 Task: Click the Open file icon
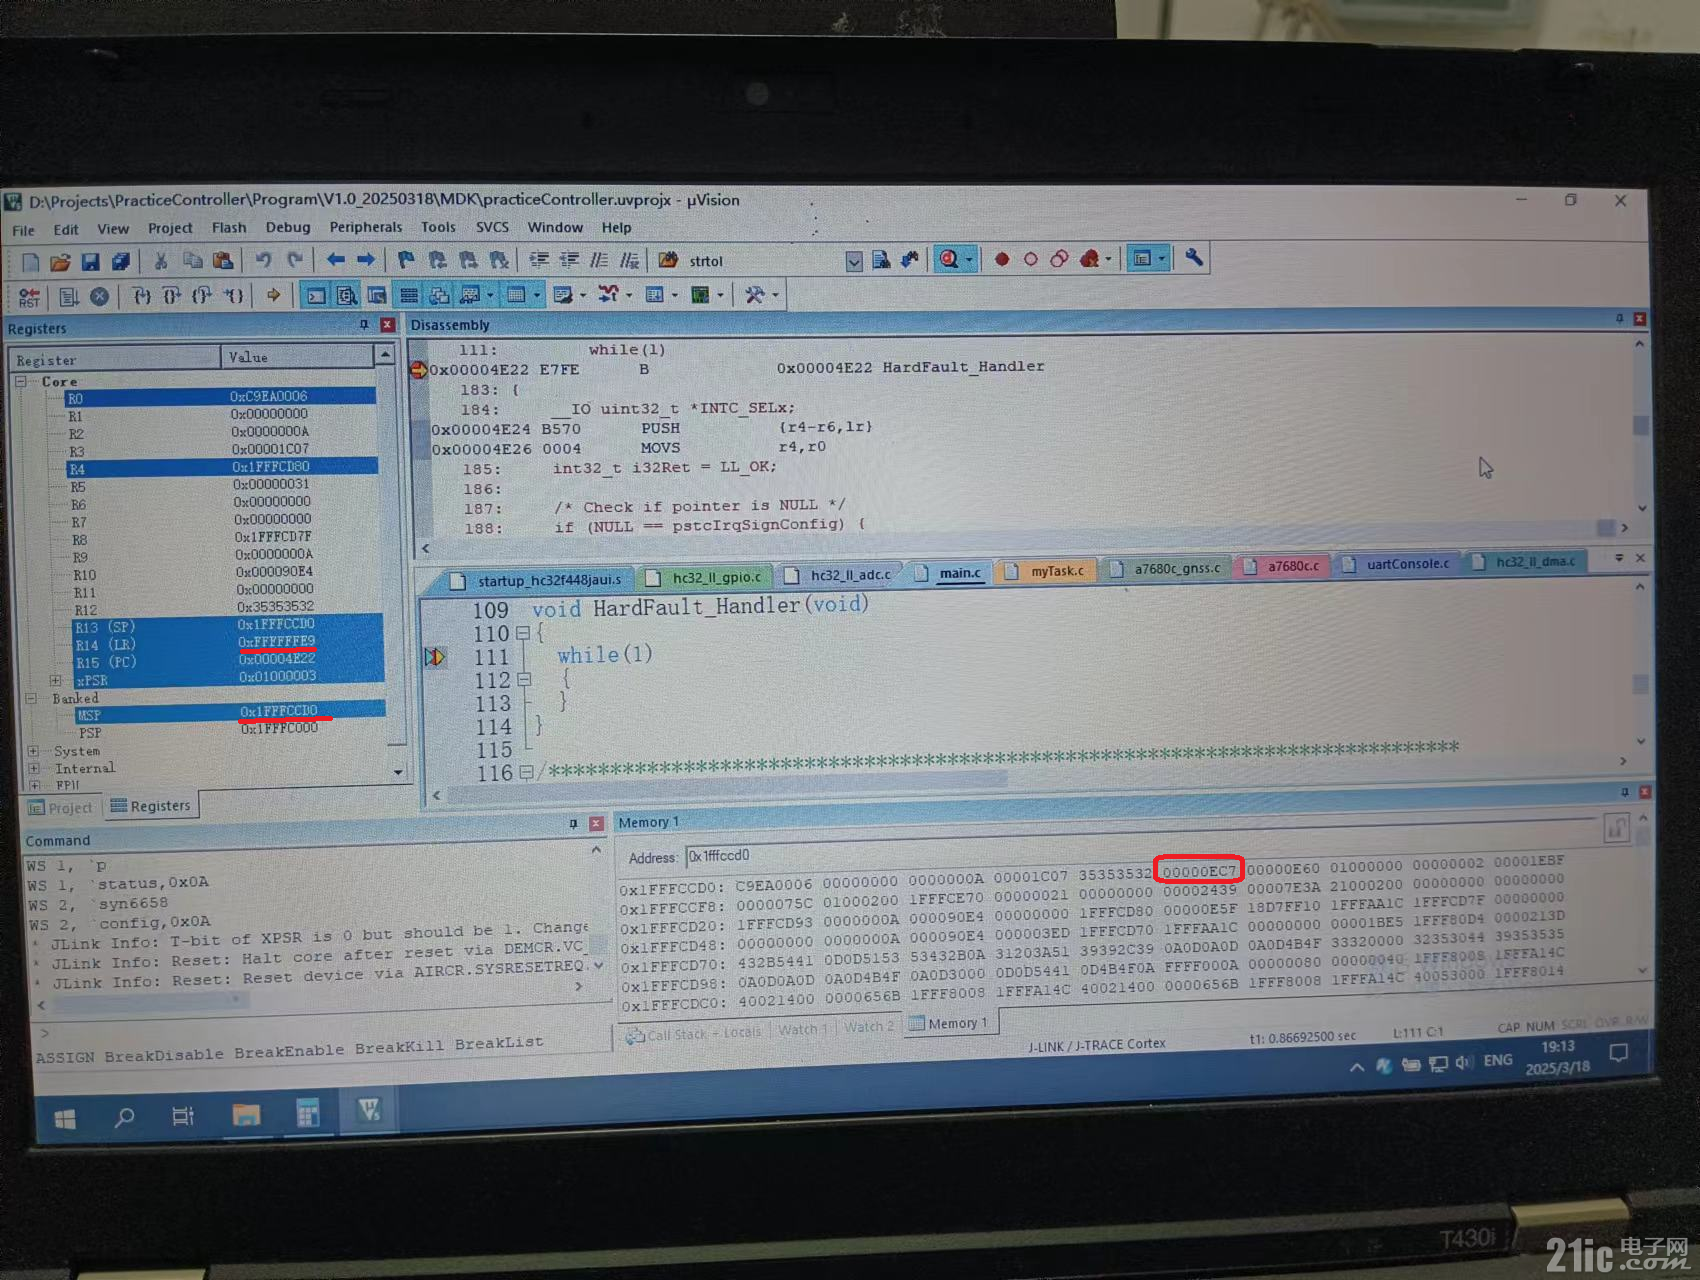click(60, 262)
